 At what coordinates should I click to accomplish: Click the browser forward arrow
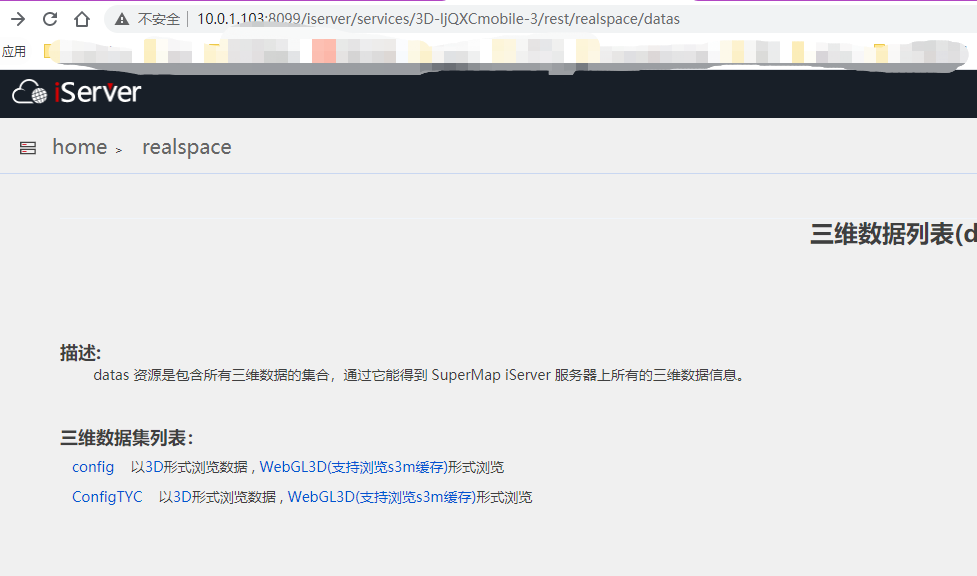[17, 19]
